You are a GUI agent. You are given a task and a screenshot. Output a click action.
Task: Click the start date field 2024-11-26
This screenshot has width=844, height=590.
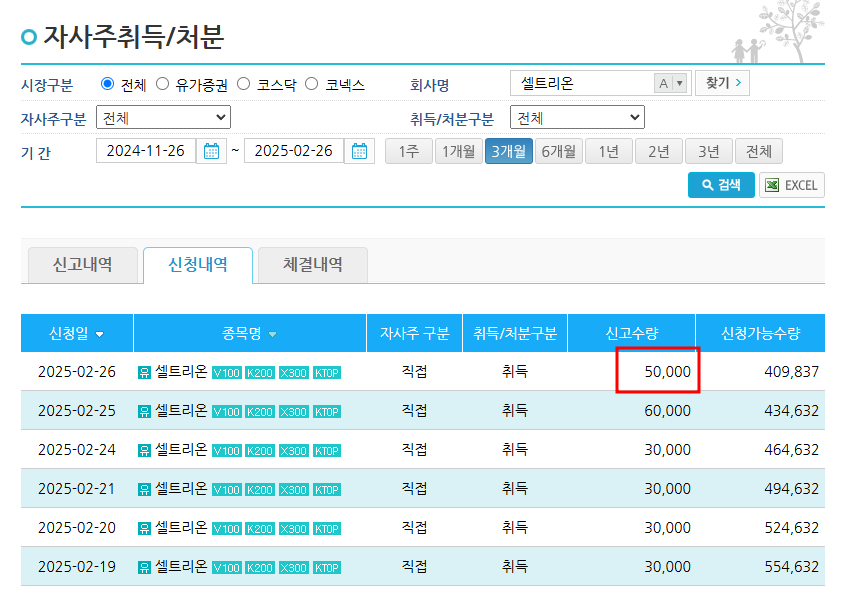pyautogui.click(x=146, y=151)
